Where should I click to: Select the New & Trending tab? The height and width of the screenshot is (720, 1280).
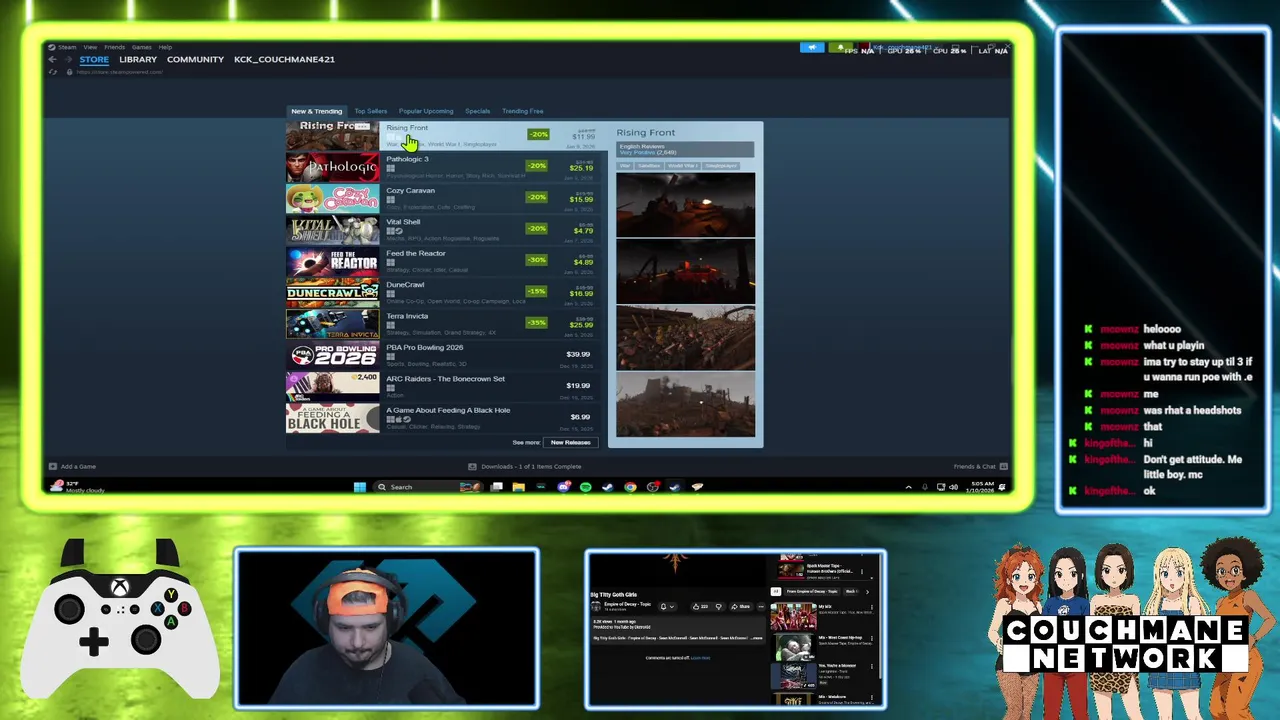(x=317, y=111)
